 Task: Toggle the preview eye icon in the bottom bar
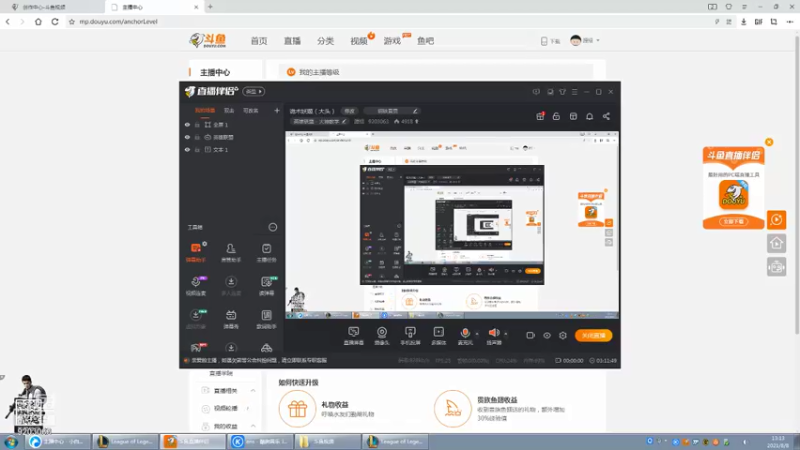(547, 335)
